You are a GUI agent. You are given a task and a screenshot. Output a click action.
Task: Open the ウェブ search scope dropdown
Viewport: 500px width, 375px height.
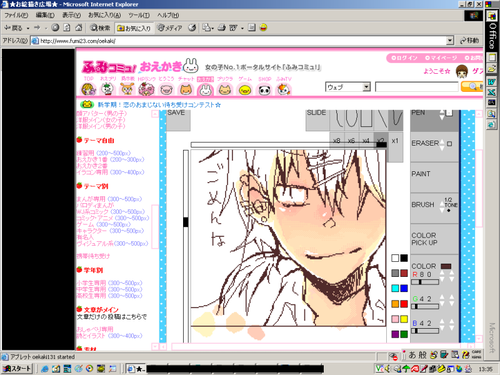[367, 87]
